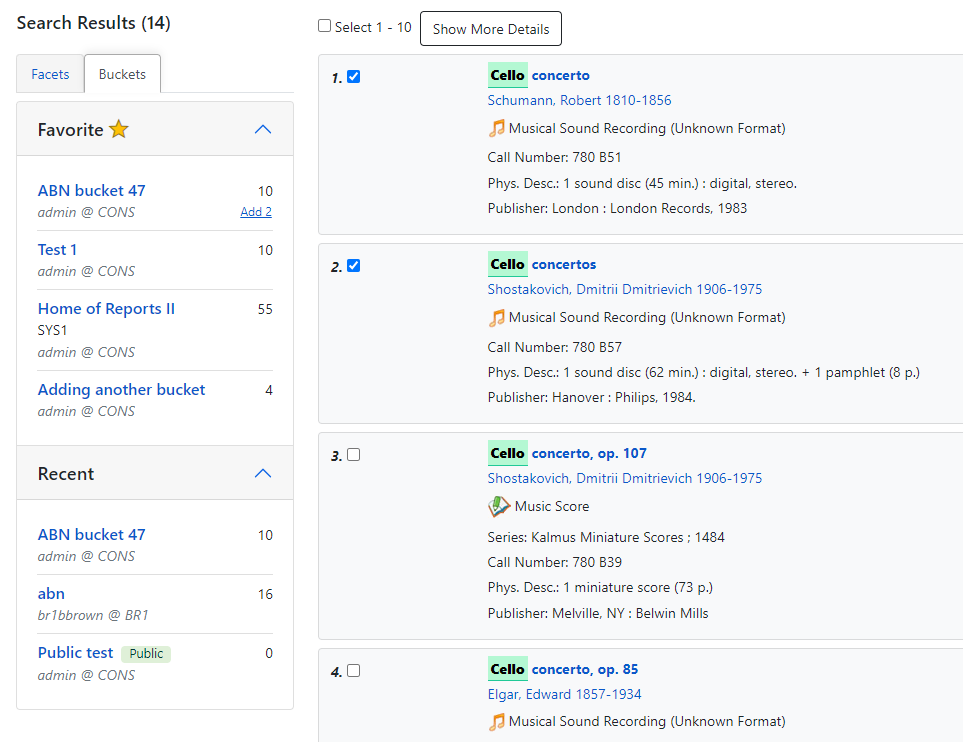
Task: Switch to the Facets tab
Action: 49,73
